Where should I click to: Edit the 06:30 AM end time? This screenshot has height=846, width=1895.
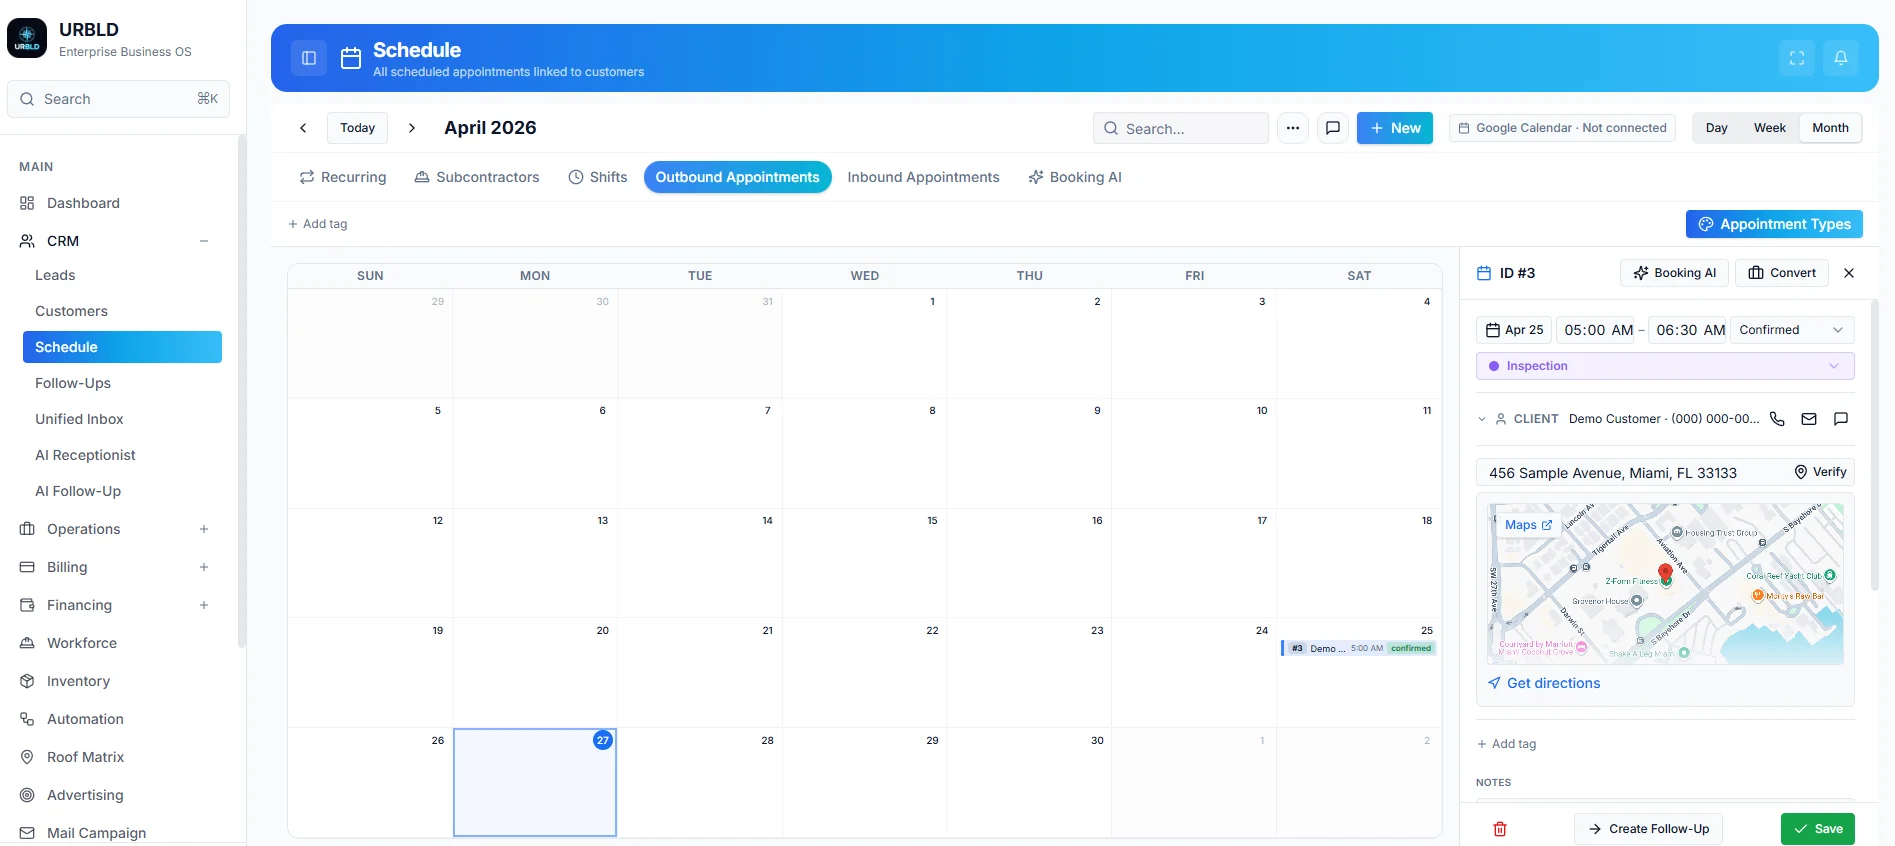coord(1689,330)
